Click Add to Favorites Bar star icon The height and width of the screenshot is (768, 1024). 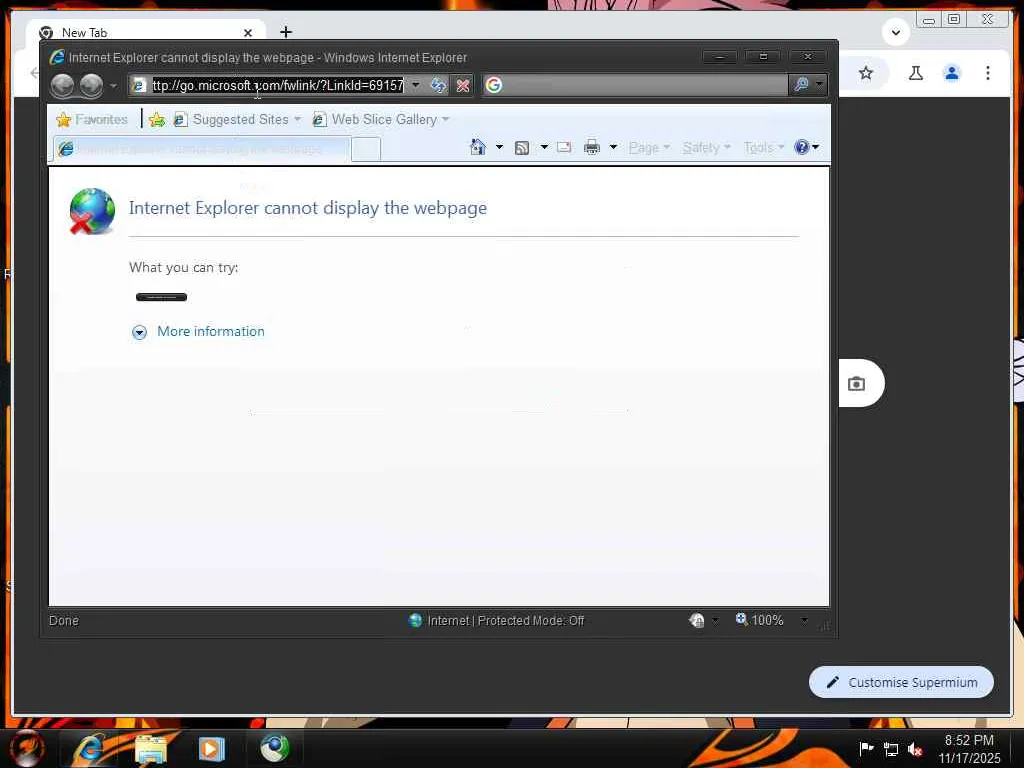[x=157, y=120]
